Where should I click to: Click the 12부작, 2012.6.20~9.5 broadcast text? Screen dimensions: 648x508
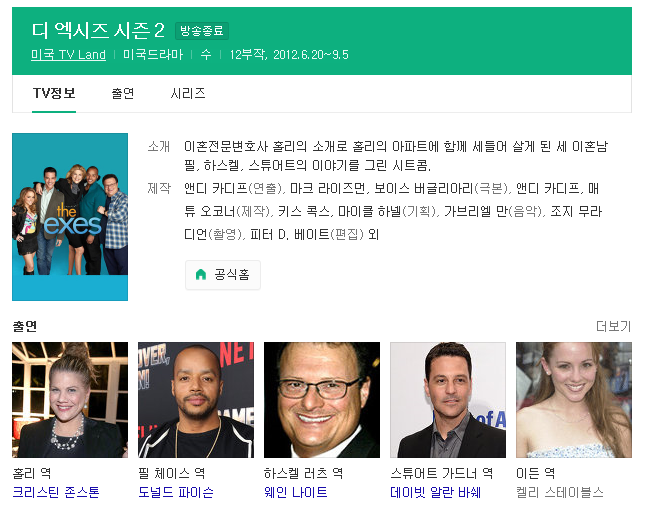tap(289, 55)
